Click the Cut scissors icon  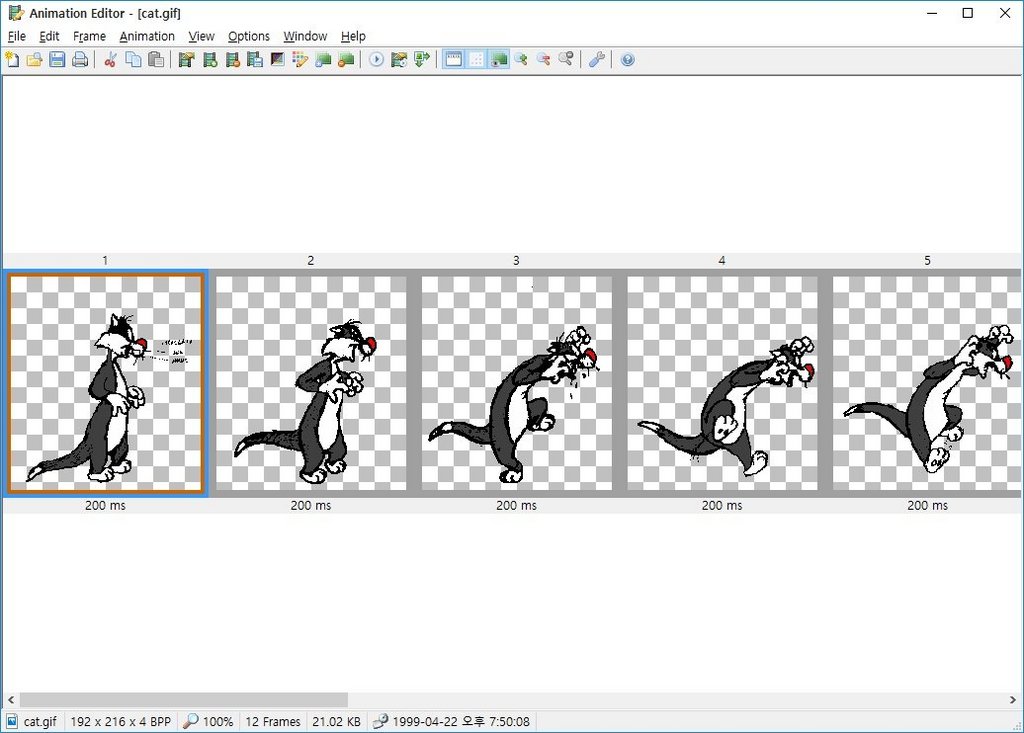tap(110, 59)
